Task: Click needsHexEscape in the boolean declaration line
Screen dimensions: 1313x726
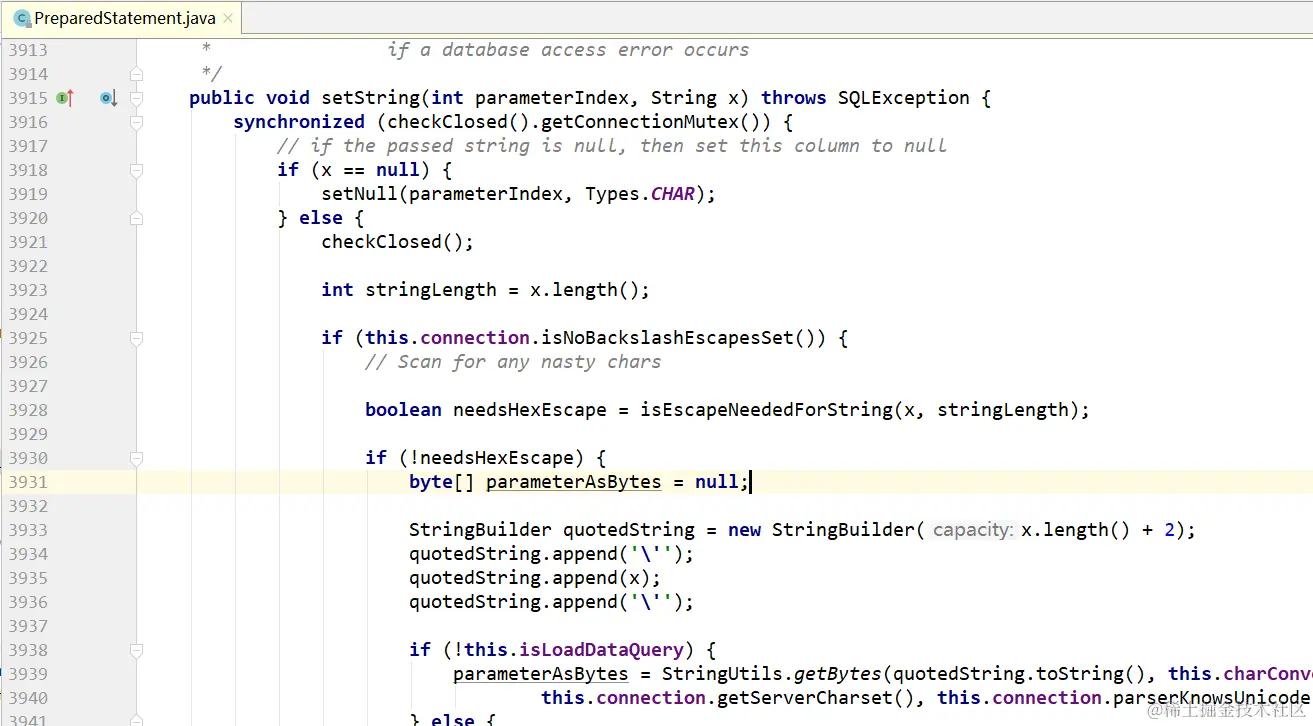Action: pyautogui.click(x=530, y=410)
